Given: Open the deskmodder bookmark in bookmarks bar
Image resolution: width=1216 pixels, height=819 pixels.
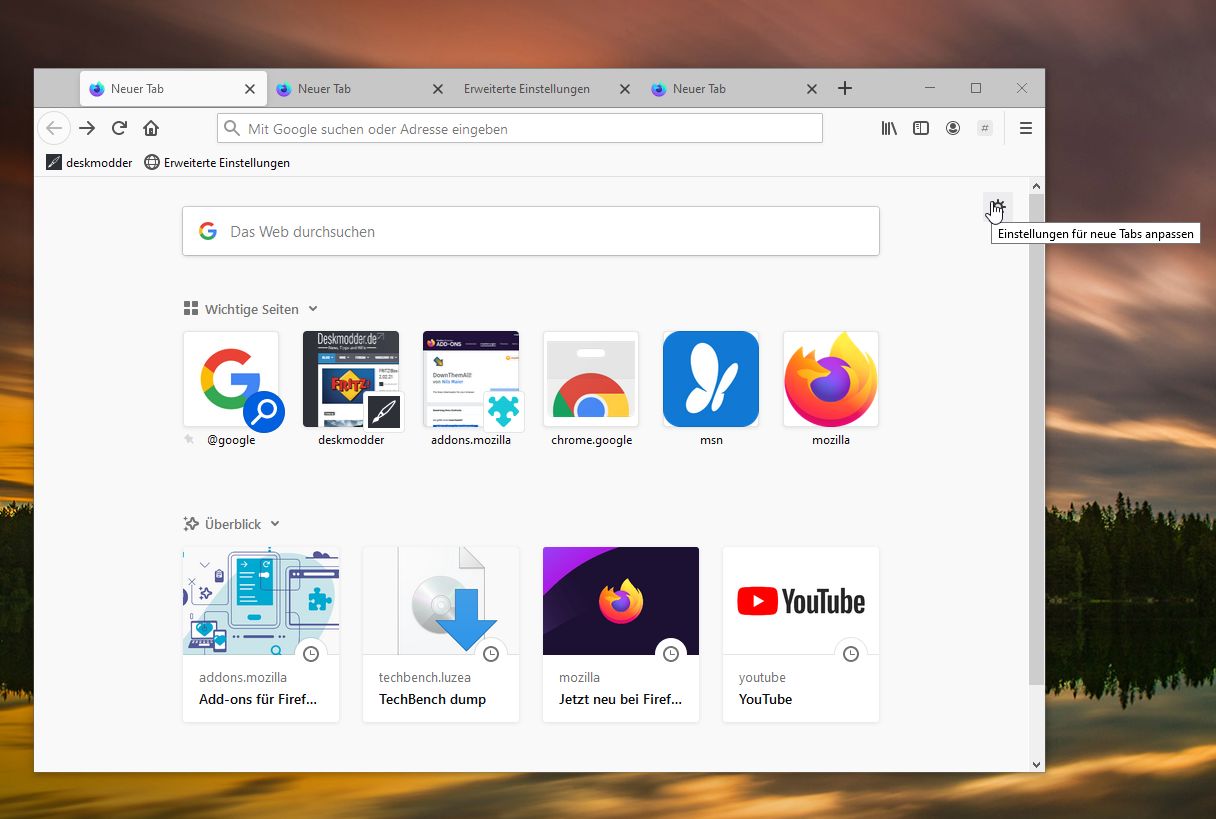Looking at the screenshot, I should coord(89,162).
